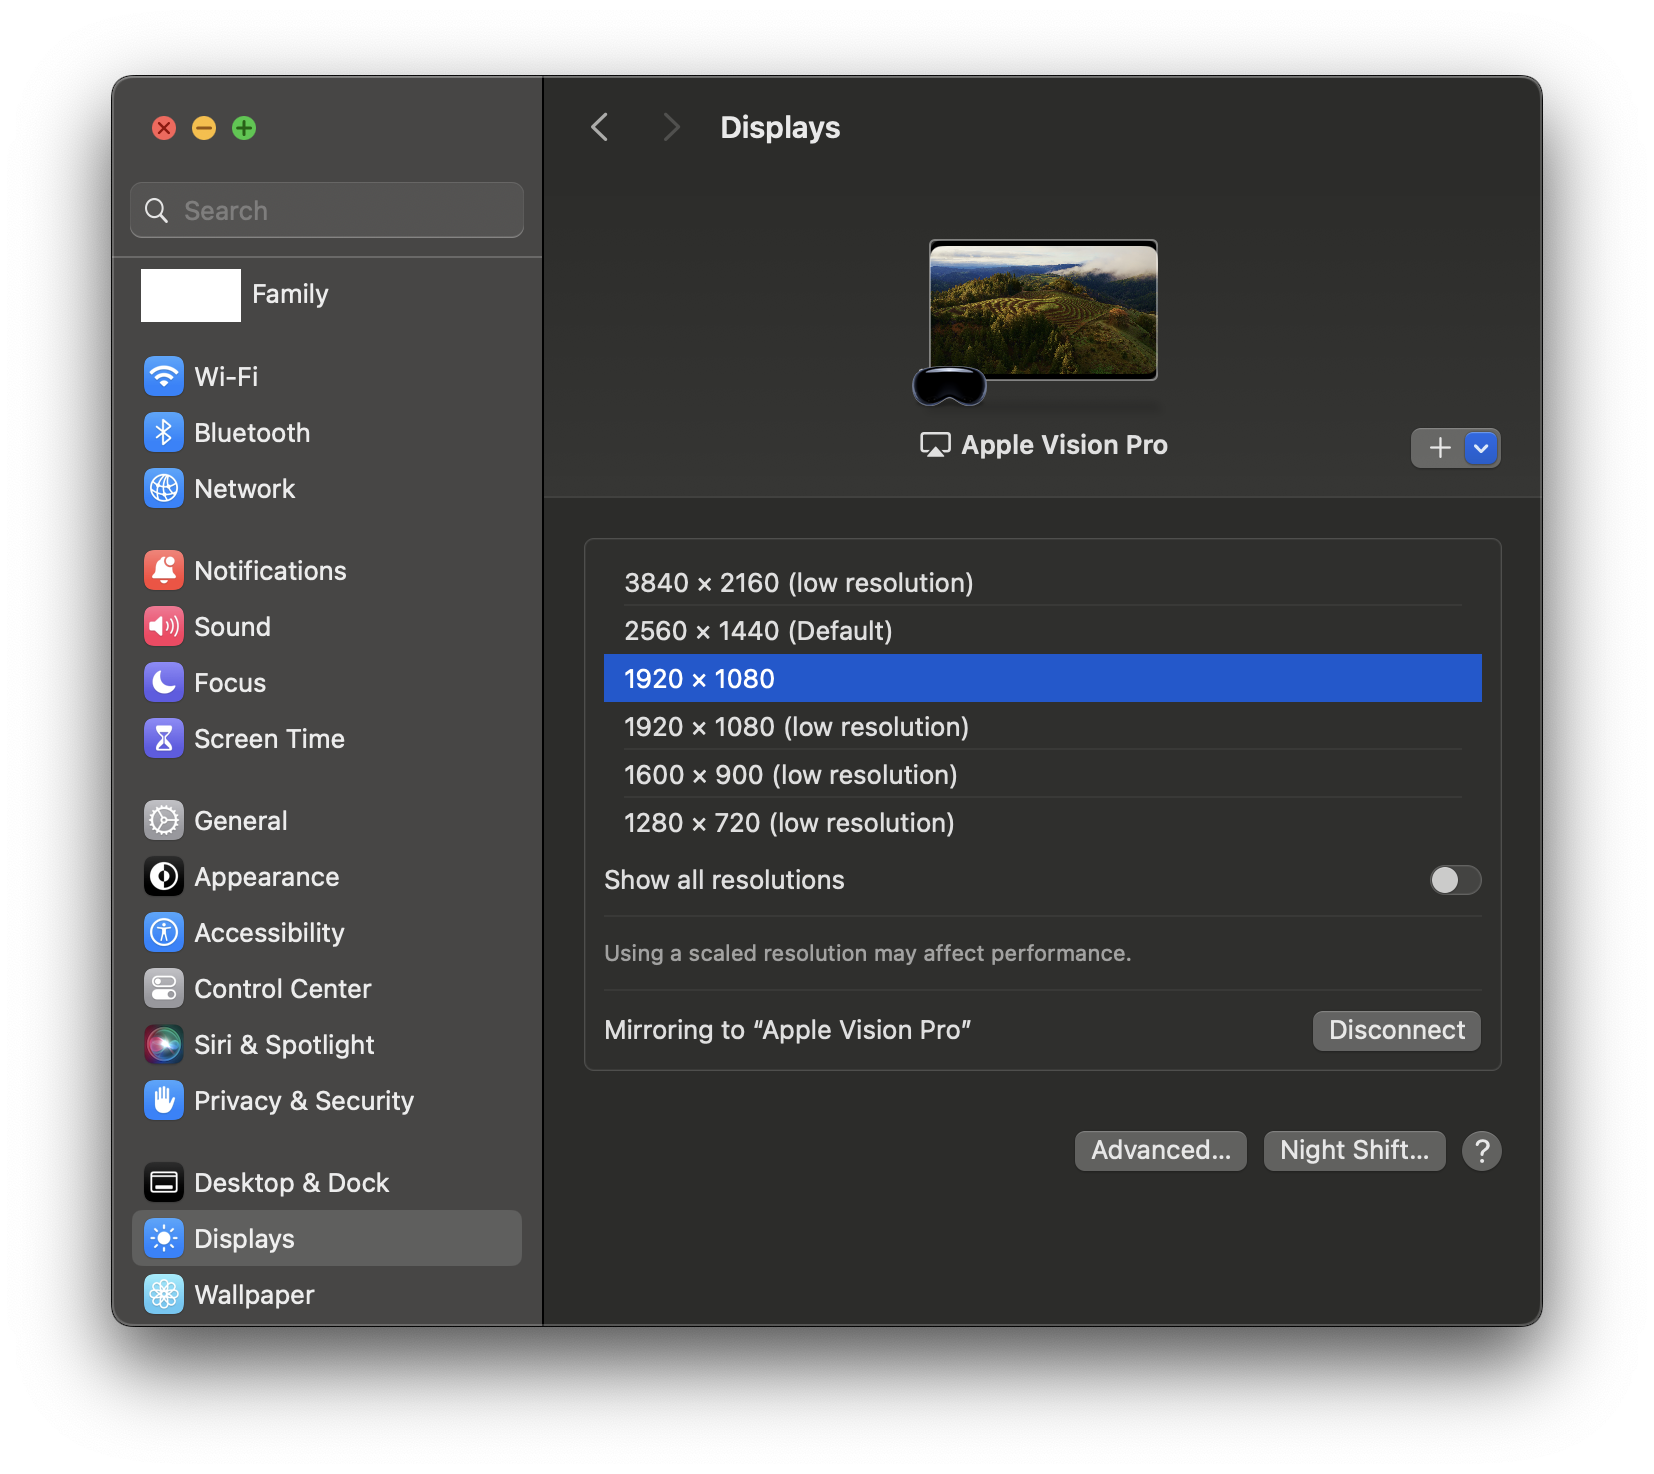Click the Apple Vision Pro display name
Screen dimensions: 1654x1474
[x=1064, y=445]
